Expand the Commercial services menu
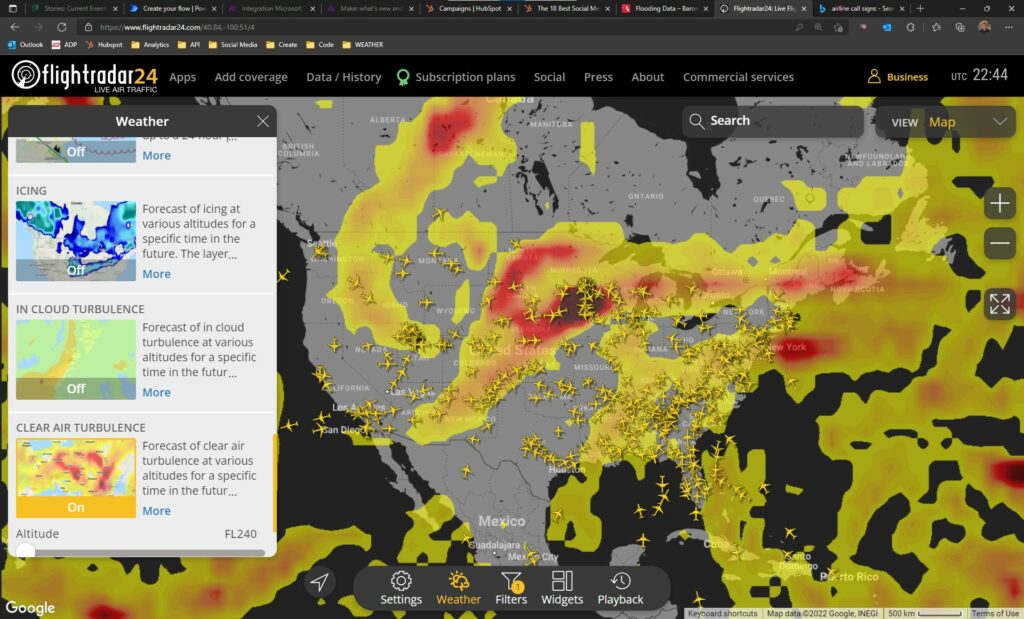 point(737,76)
